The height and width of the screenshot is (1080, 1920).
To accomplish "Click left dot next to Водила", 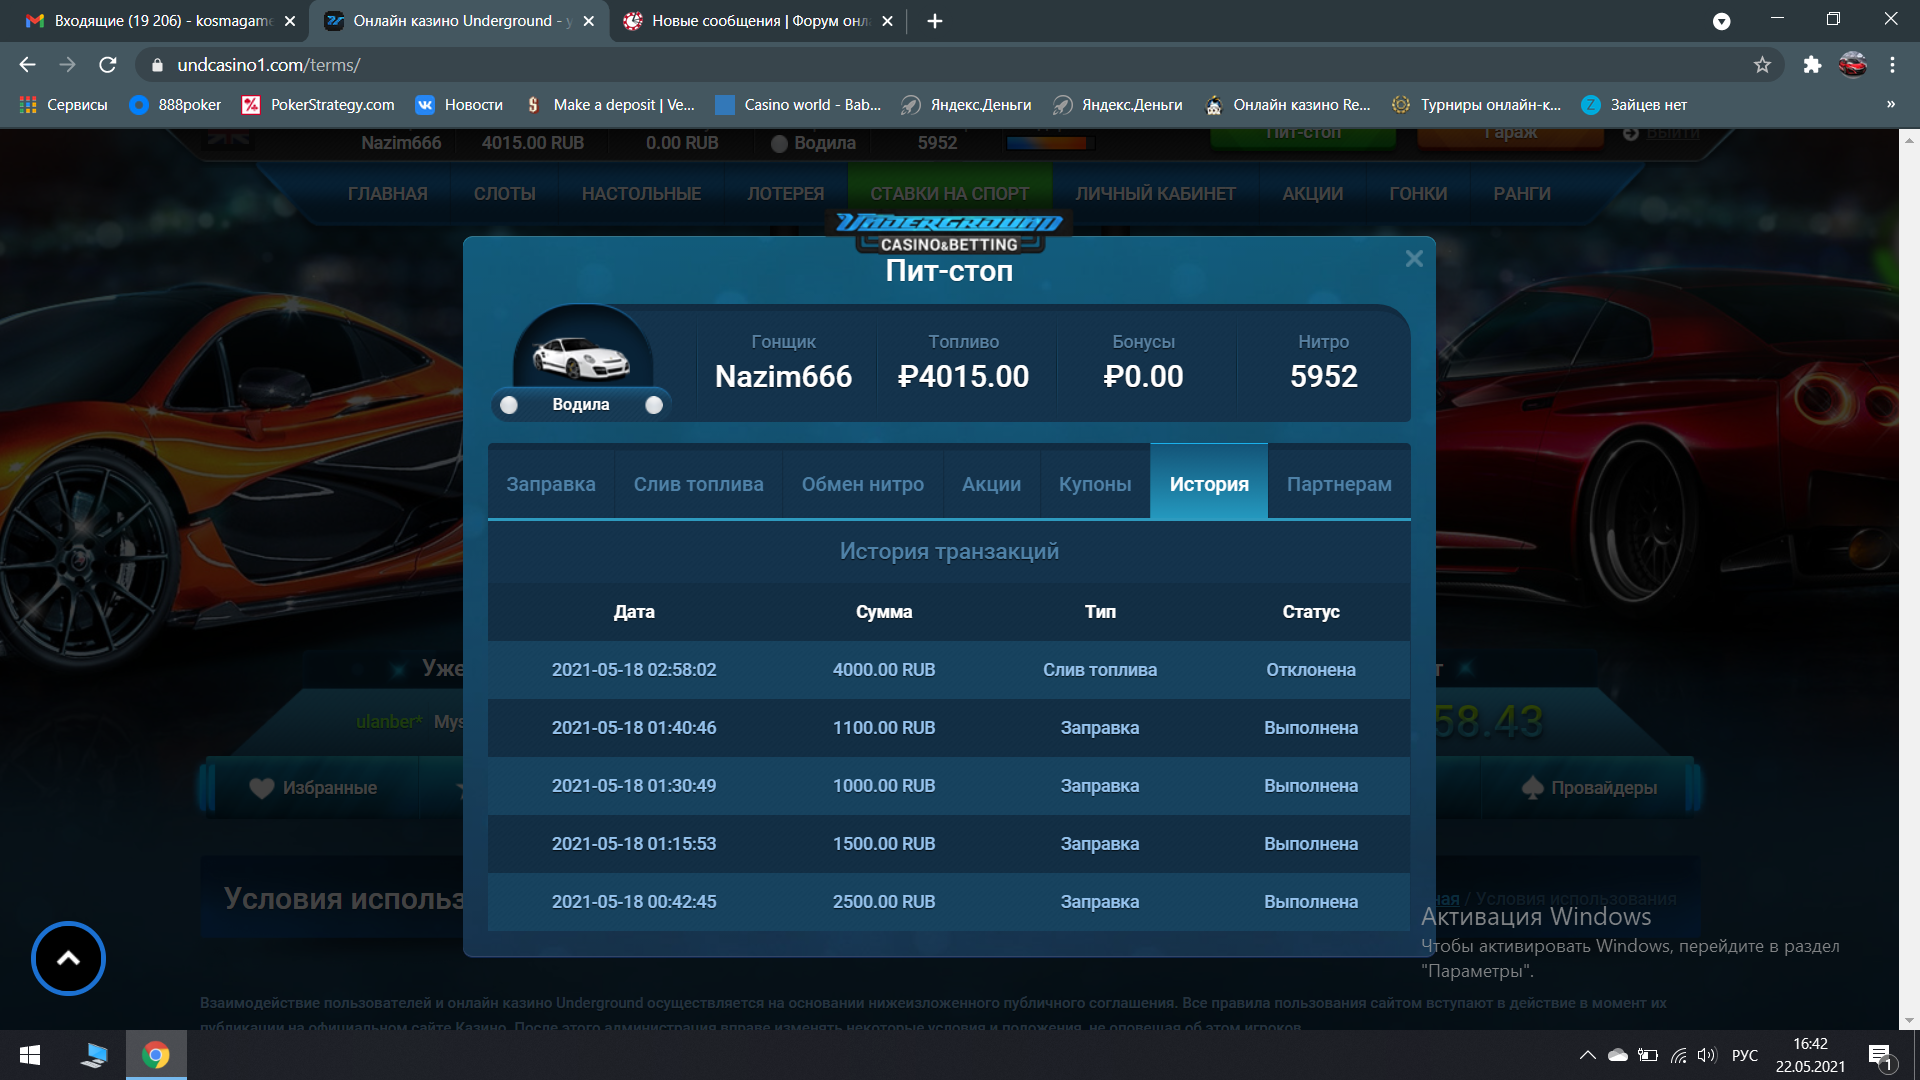I will [x=509, y=405].
